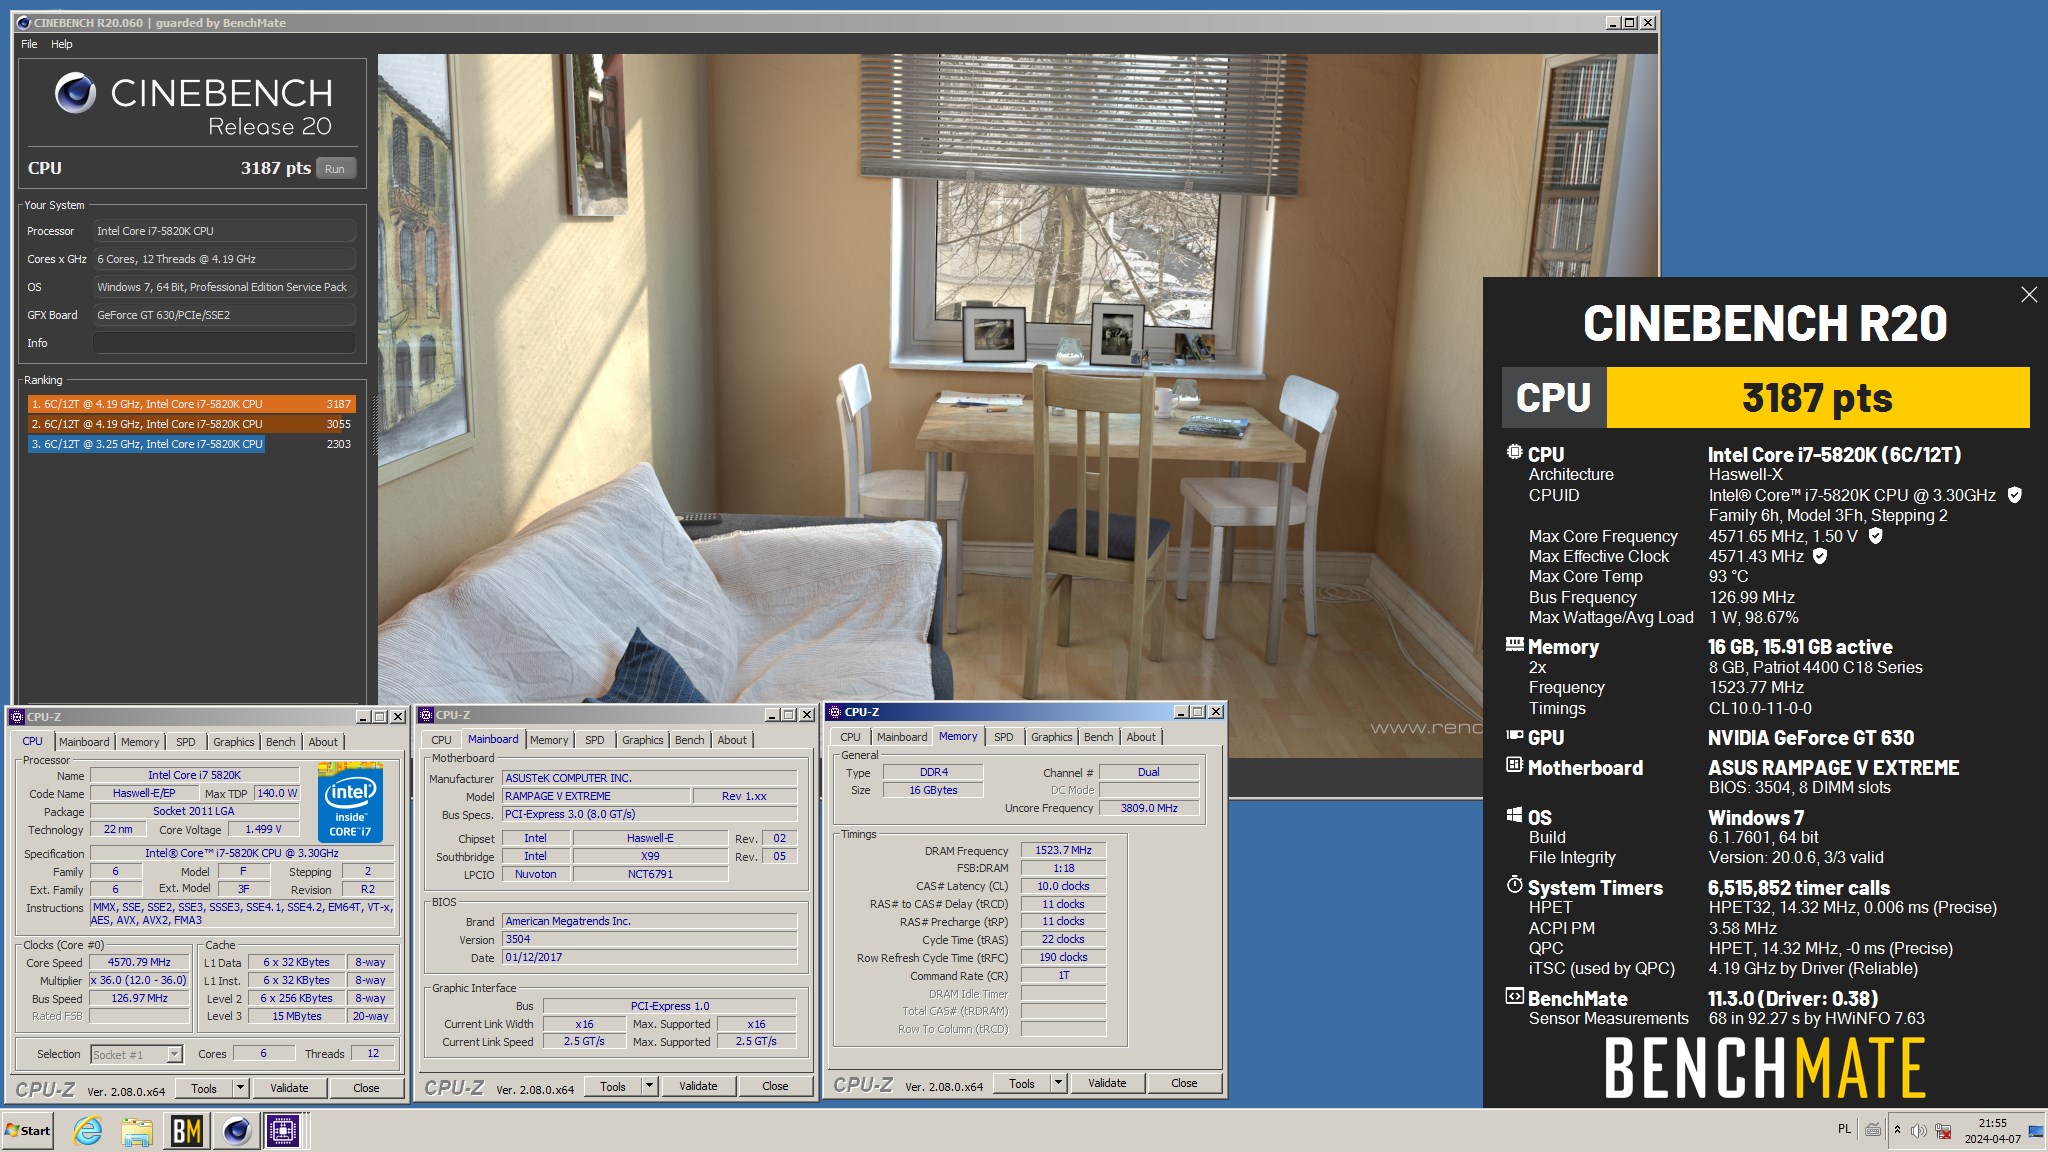Click Motherboard icon in BenchMate panel
The image size is (2048, 1152).
coord(1514,765)
